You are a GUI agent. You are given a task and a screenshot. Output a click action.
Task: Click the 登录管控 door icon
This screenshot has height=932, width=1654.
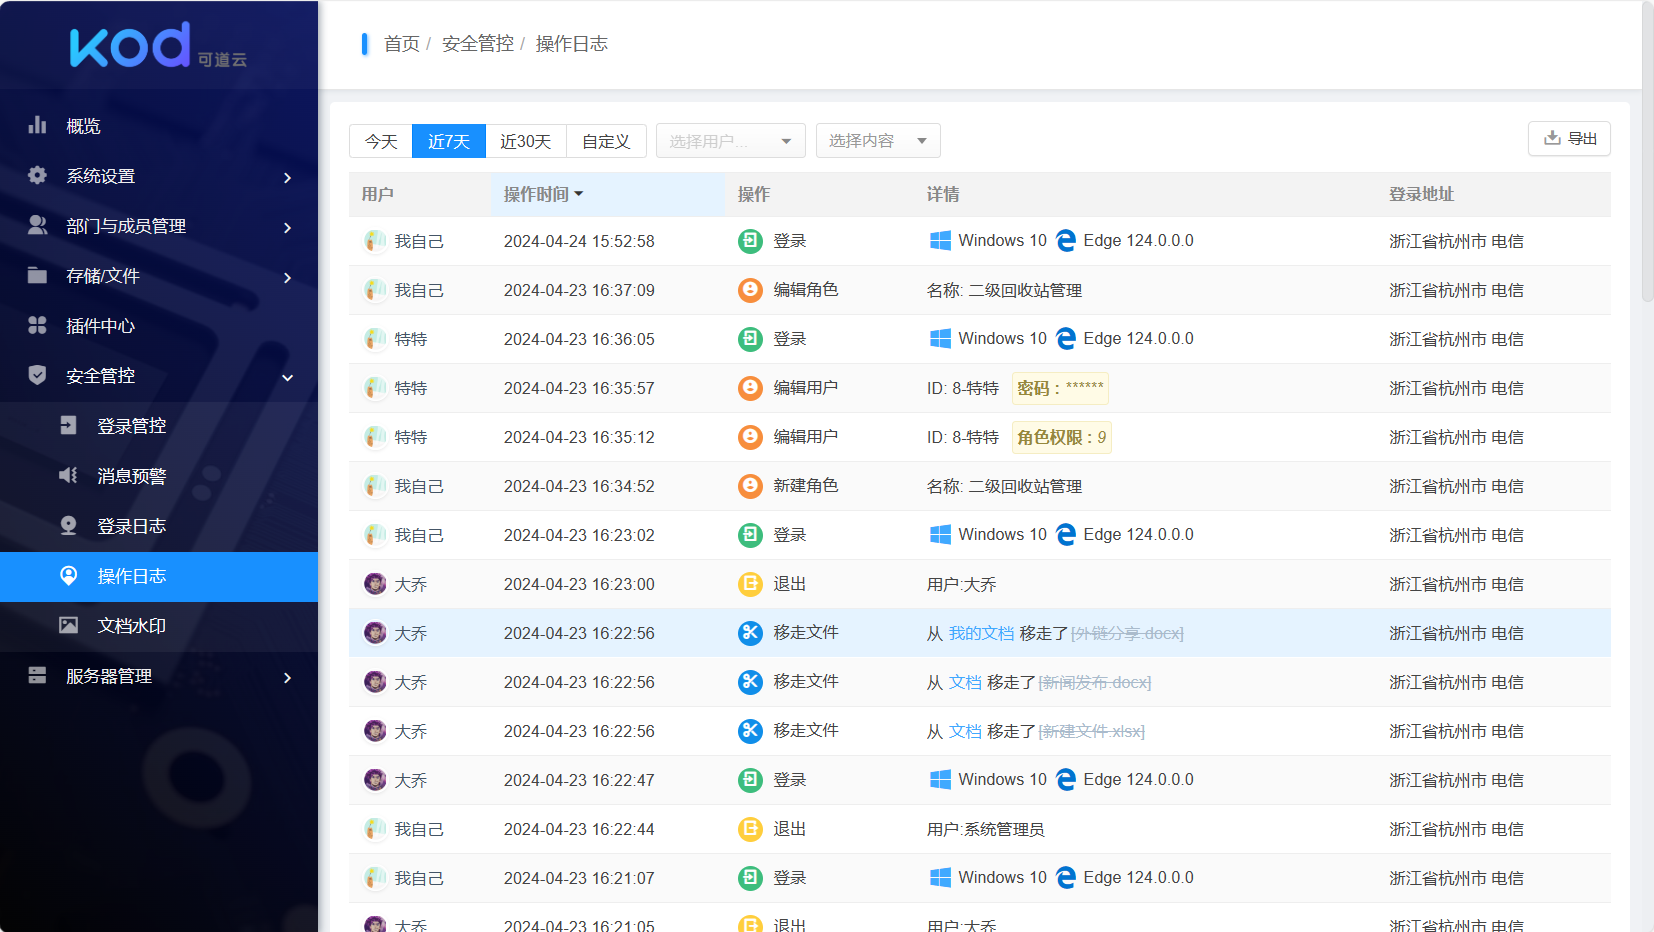[68, 425]
